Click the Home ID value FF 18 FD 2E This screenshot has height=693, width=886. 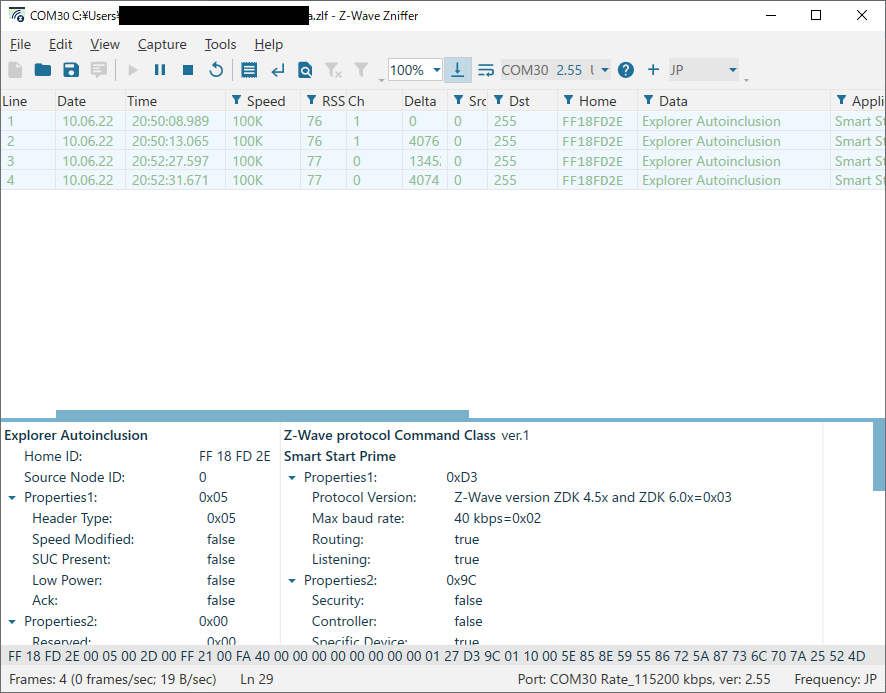click(234, 456)
